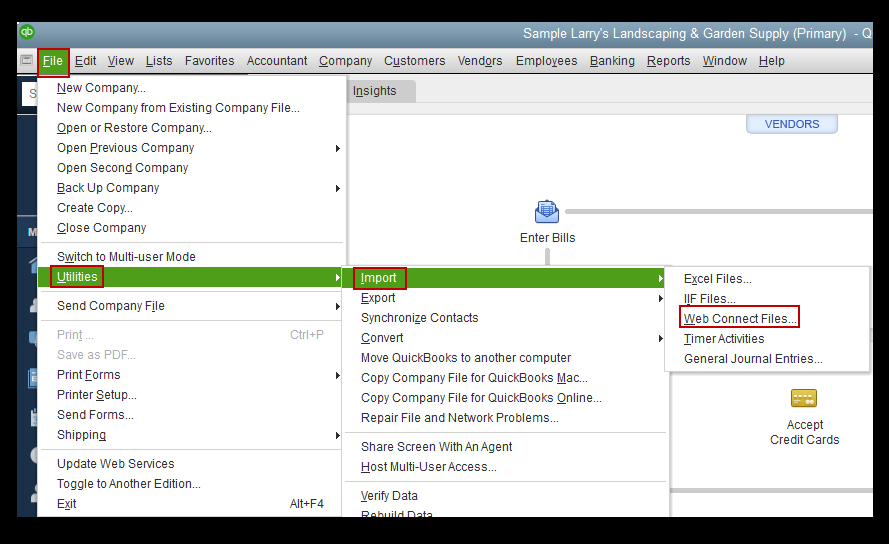Open the Favorites menu
Screen dimensions: 889x544
[x=209, y=61]
